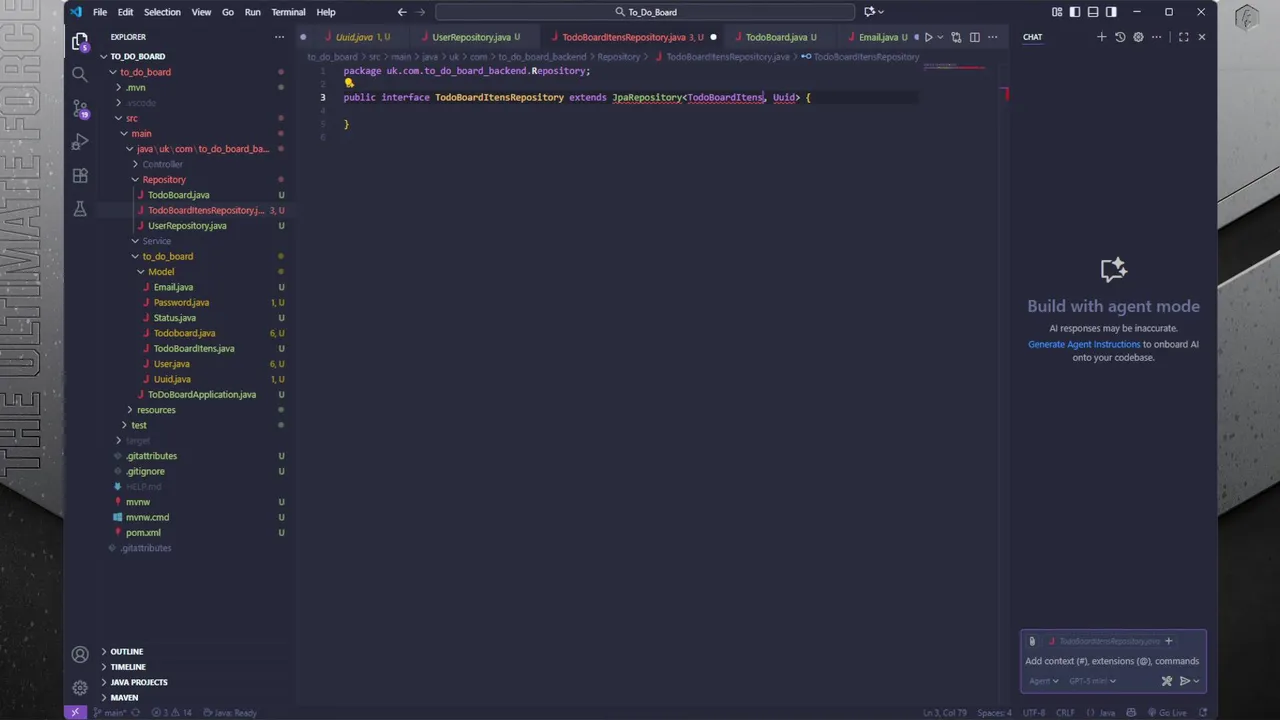The image size is (1280, 720).
Task: Open the Selection menu
Action: coord(162,12)
